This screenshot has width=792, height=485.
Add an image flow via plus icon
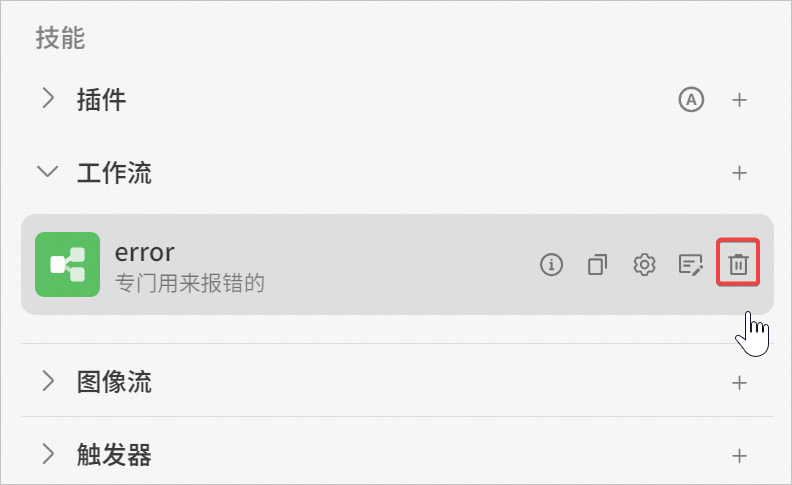tap(739, 382)
